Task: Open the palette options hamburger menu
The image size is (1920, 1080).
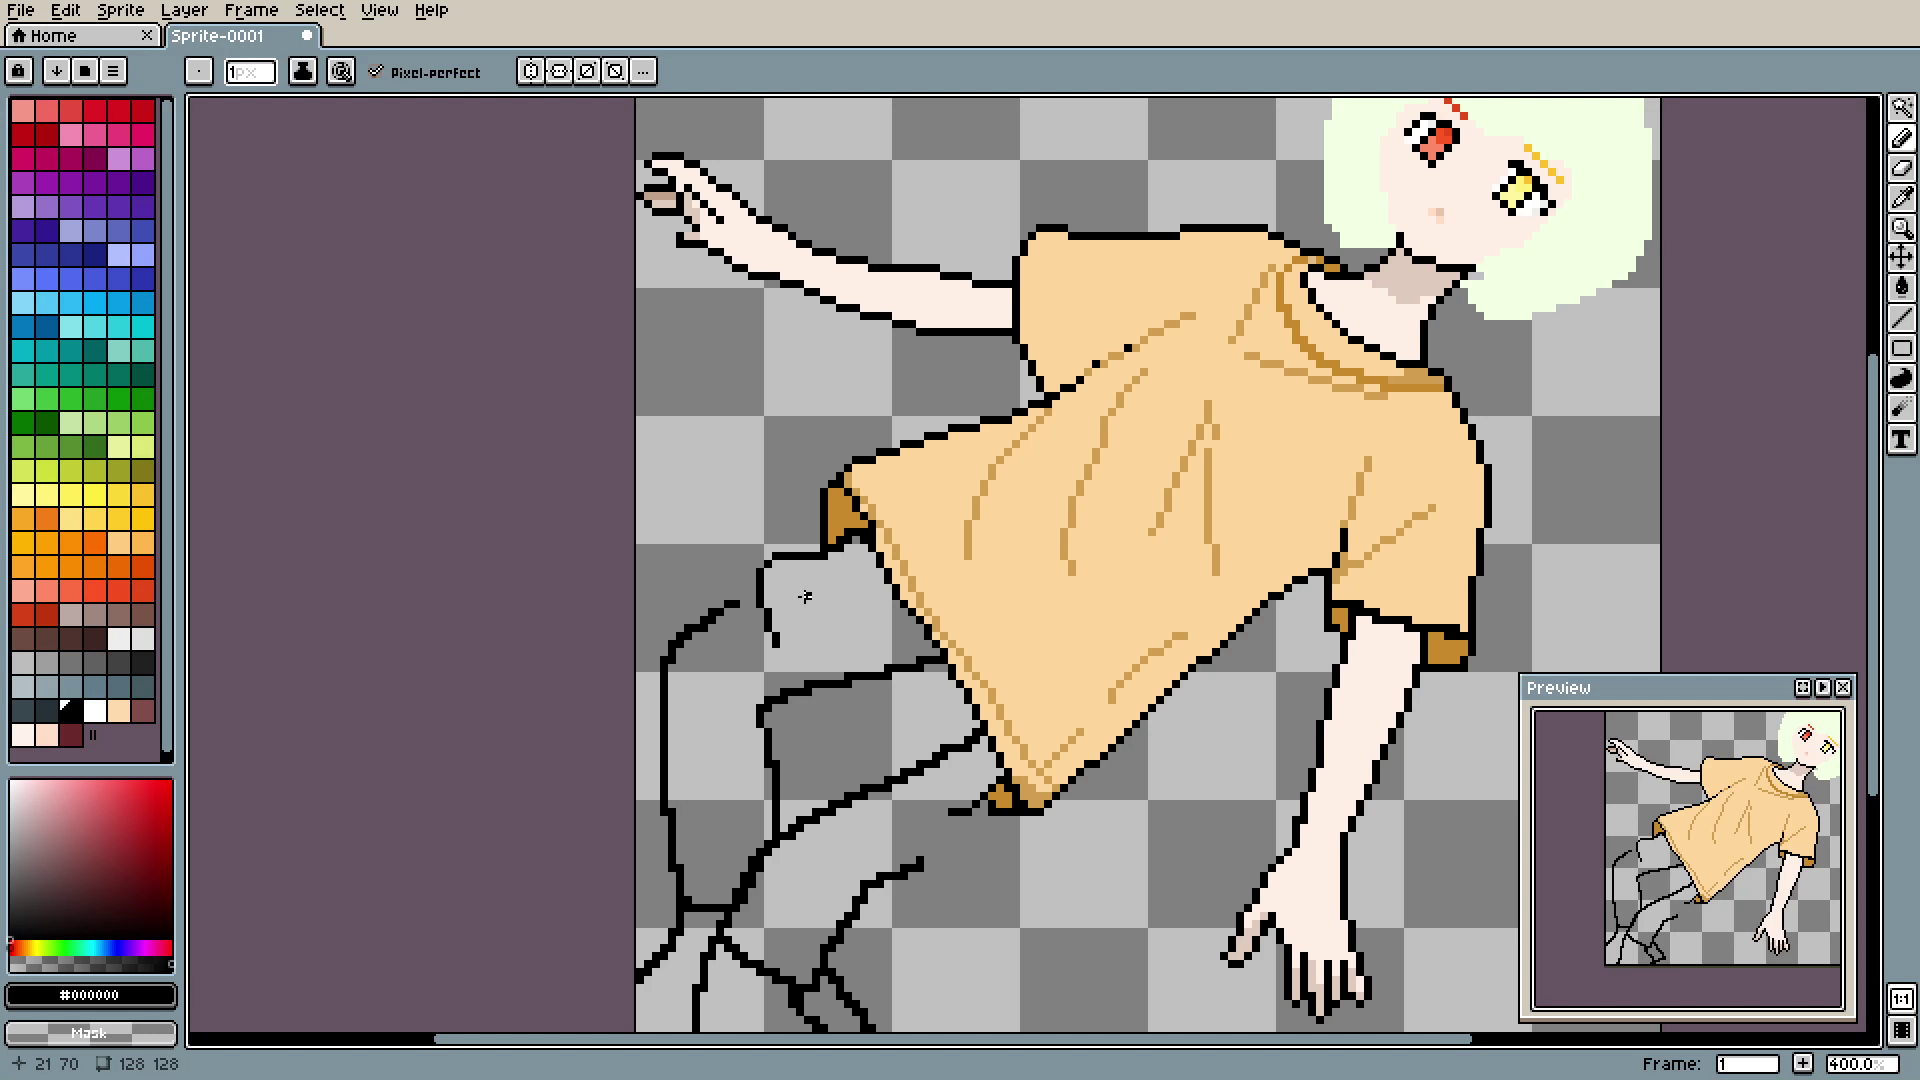Action: 113,71
